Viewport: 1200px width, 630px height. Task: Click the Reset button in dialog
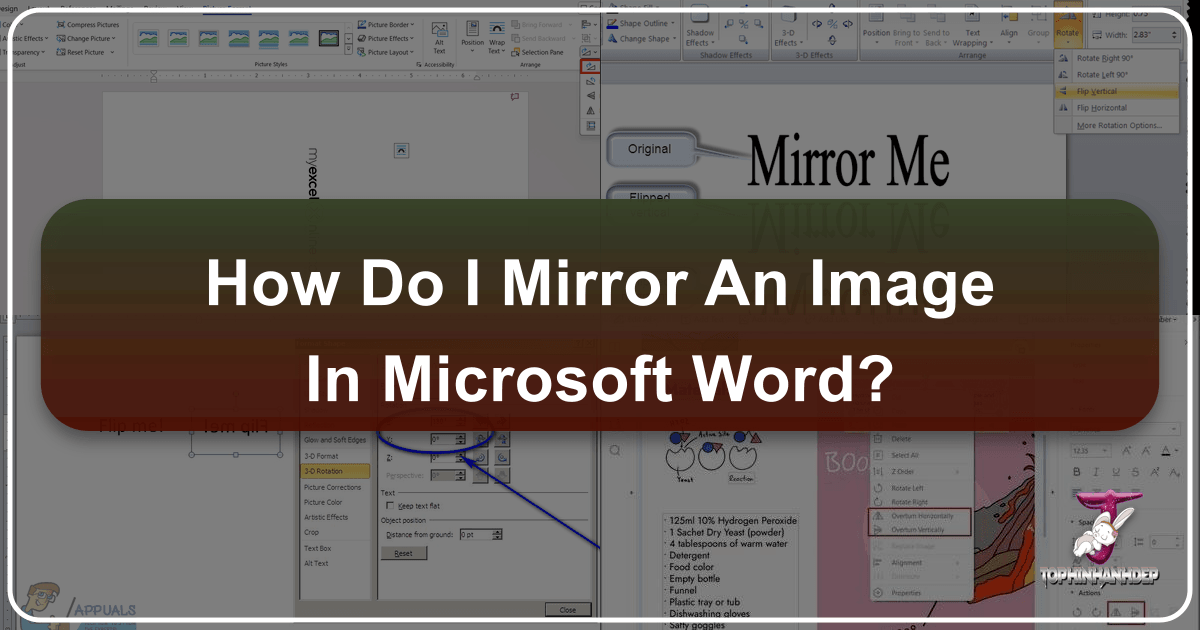tap(403, 553)
